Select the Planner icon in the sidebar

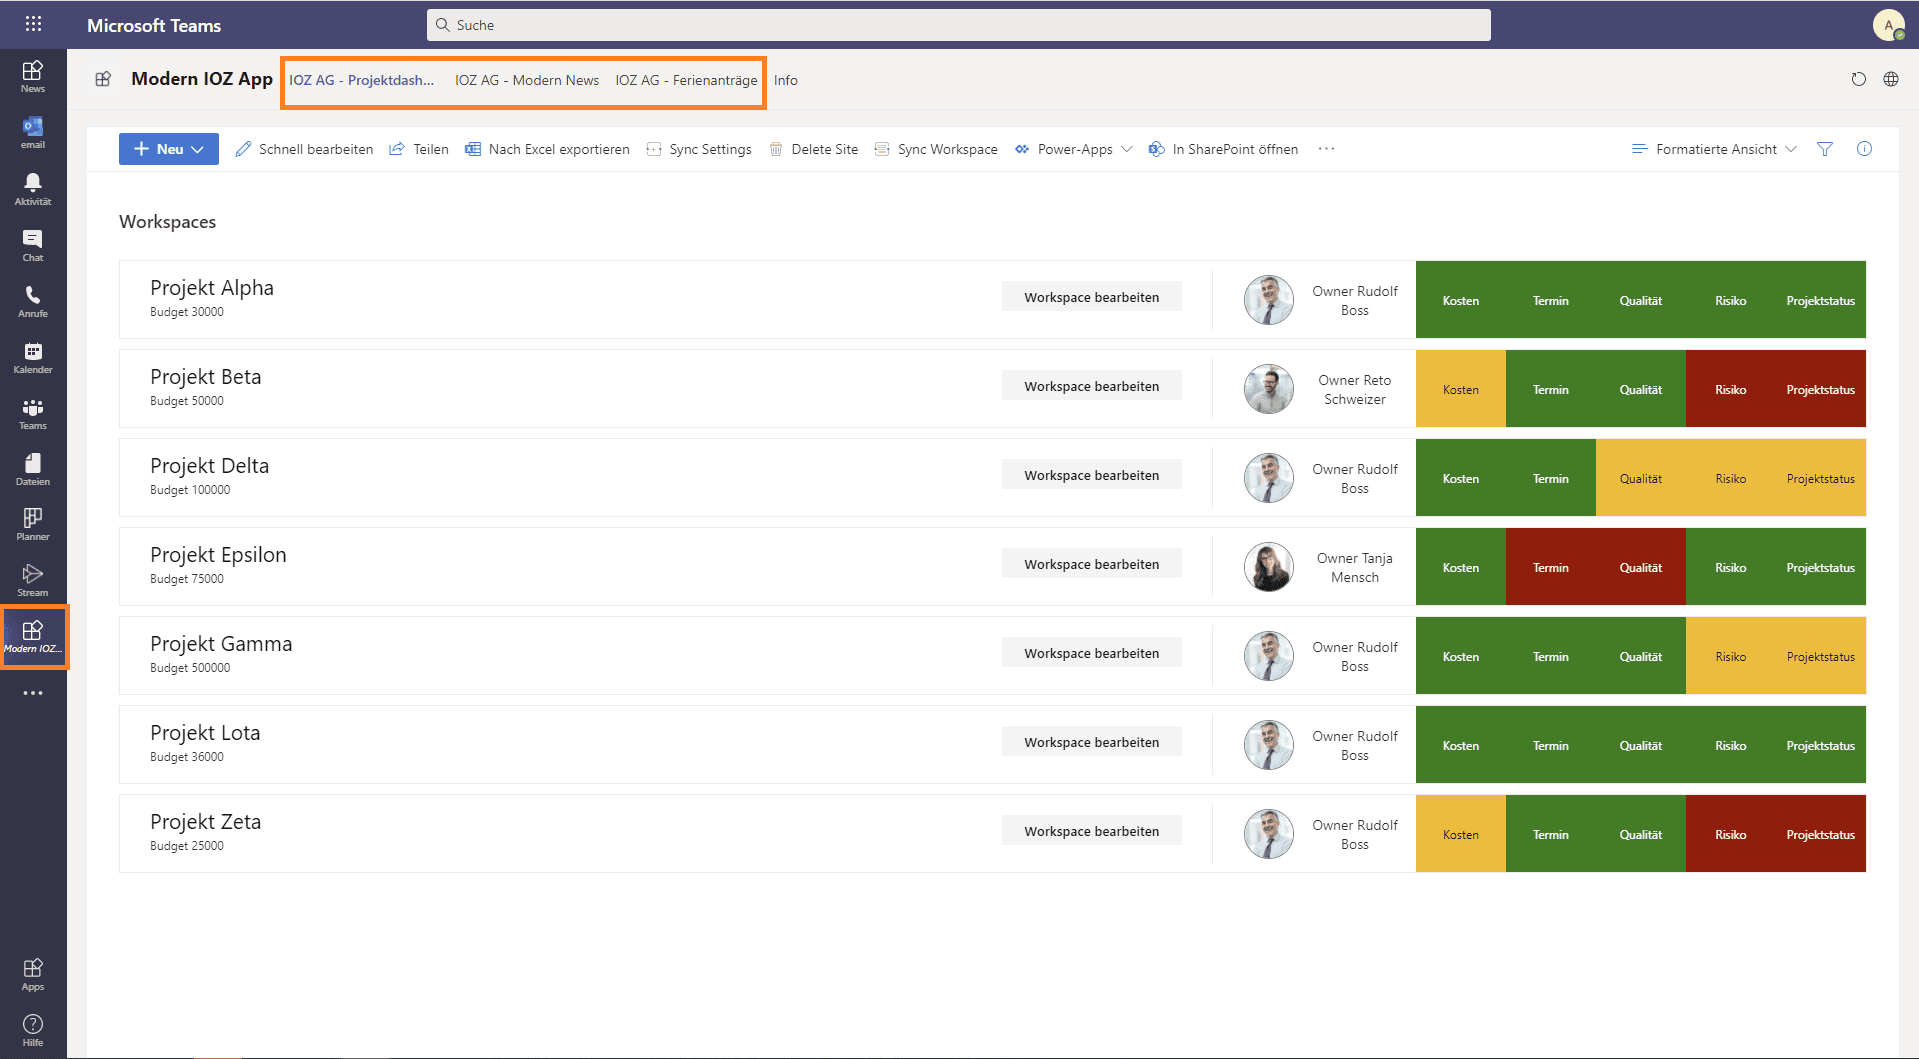32,520
